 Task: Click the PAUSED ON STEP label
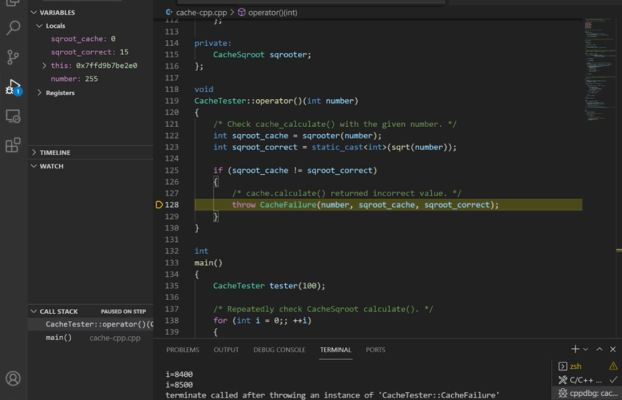click(123, 312)
